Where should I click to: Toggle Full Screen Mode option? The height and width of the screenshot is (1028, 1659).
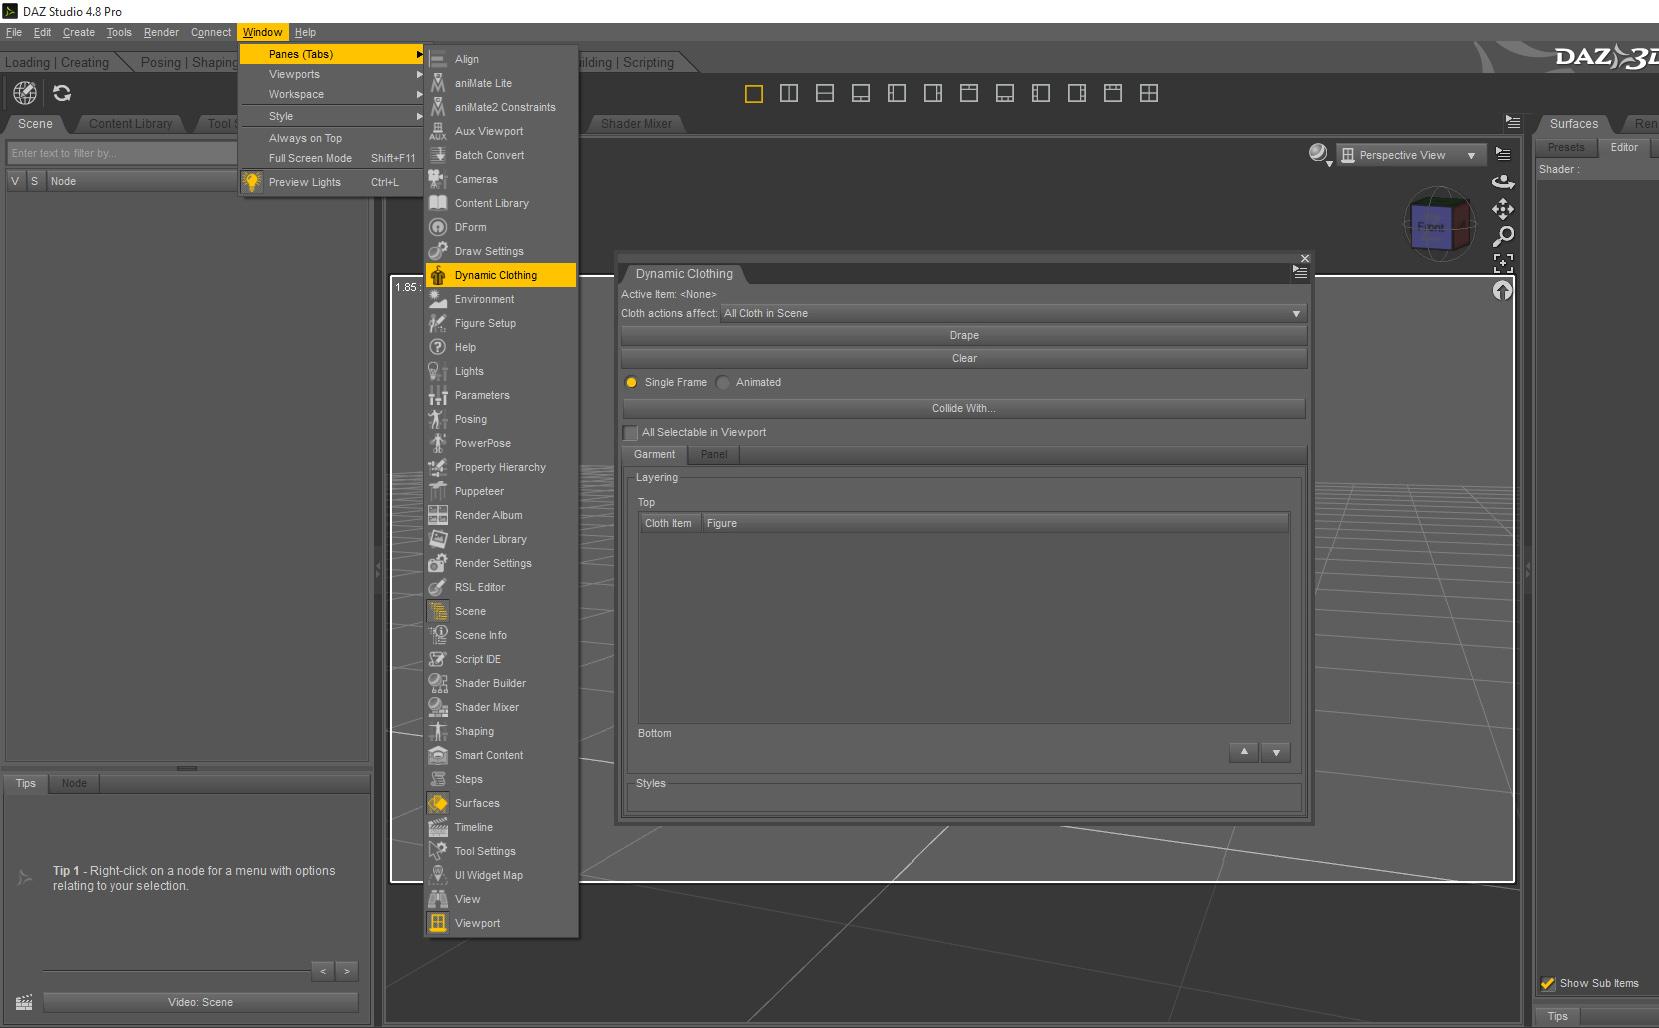[331, 158]
